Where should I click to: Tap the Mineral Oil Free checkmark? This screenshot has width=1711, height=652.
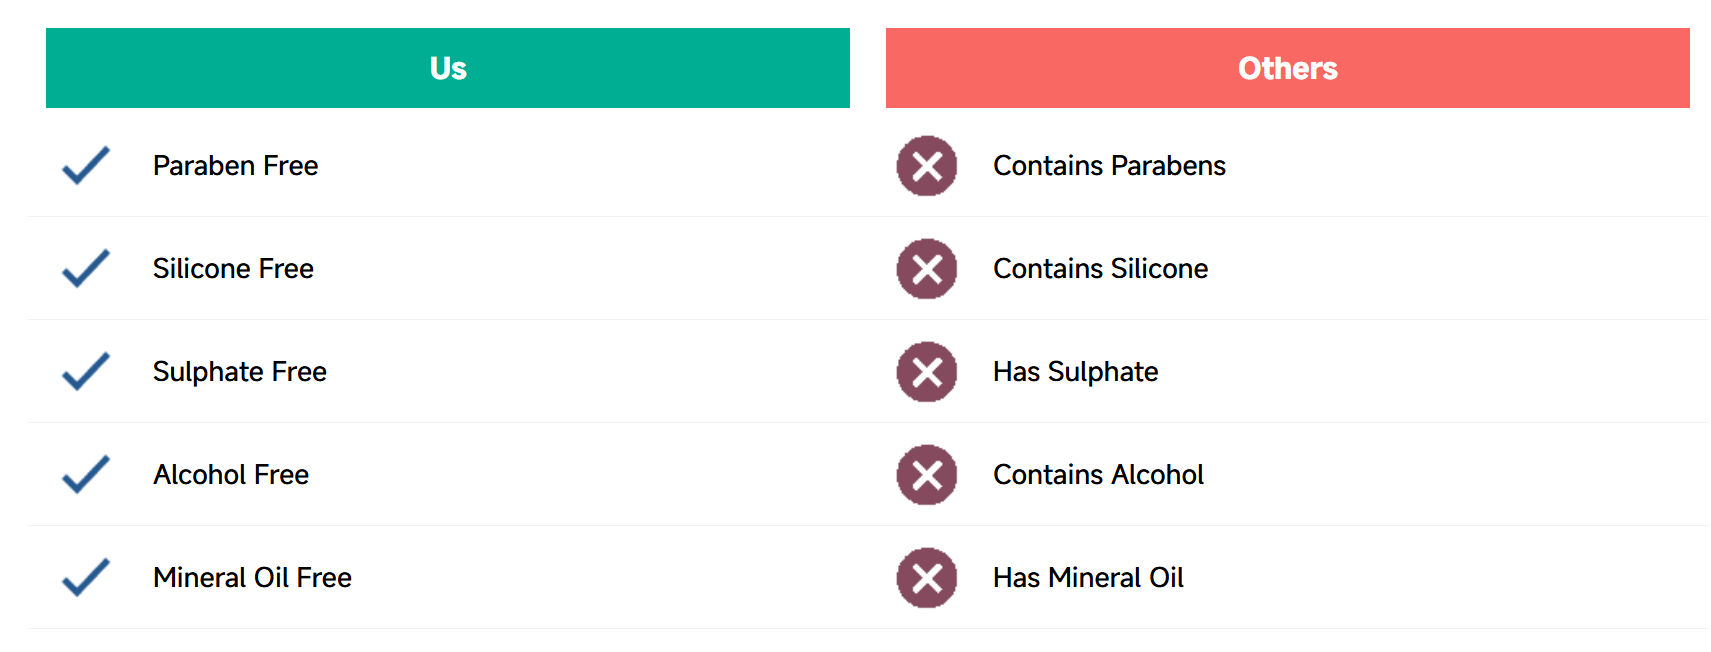[86, 578]
